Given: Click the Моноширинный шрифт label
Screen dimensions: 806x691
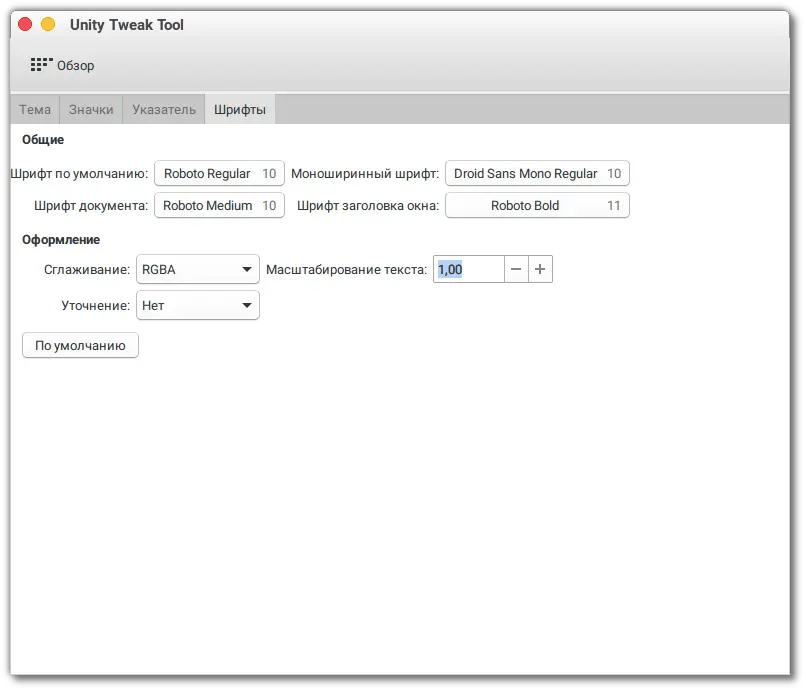Looking at the screenshot, I should click(x=365, y=174).
